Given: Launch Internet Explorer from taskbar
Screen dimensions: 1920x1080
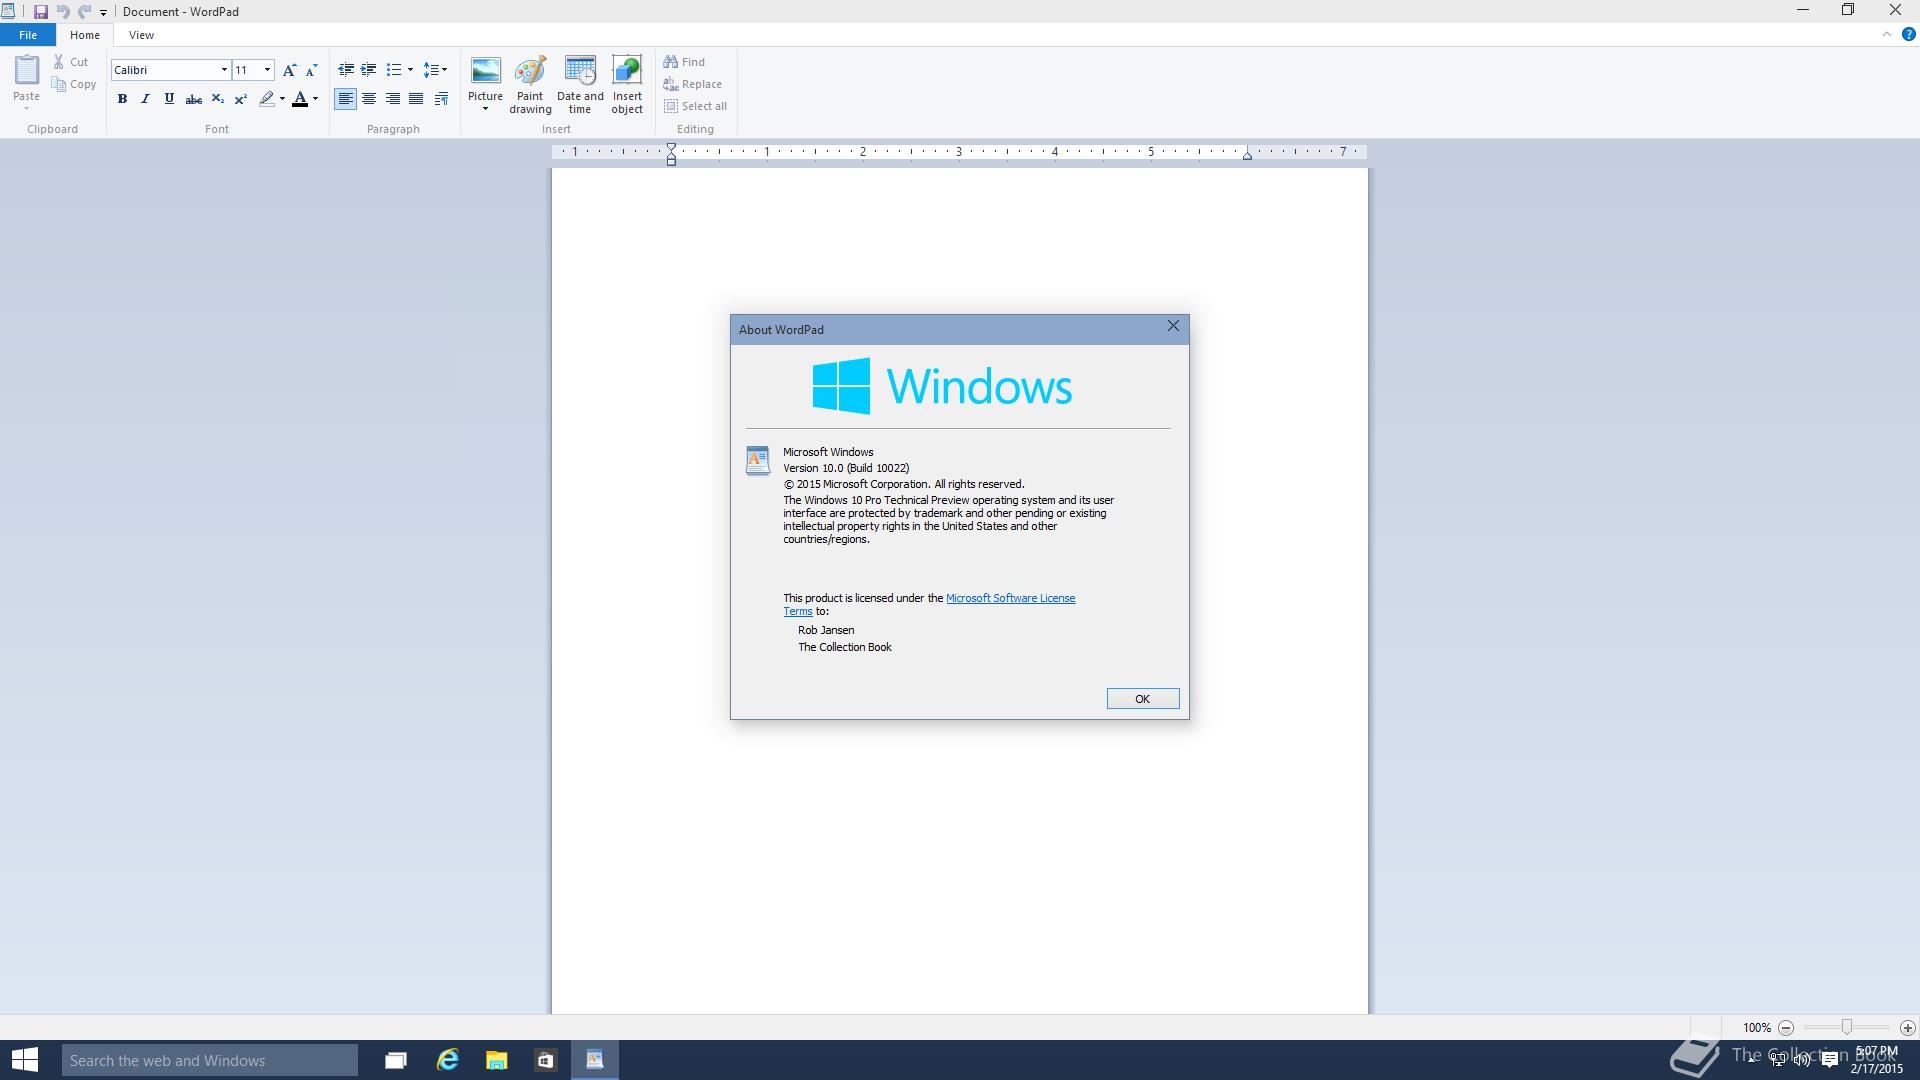Looking at the screenshot, I should pos(447,1060).
